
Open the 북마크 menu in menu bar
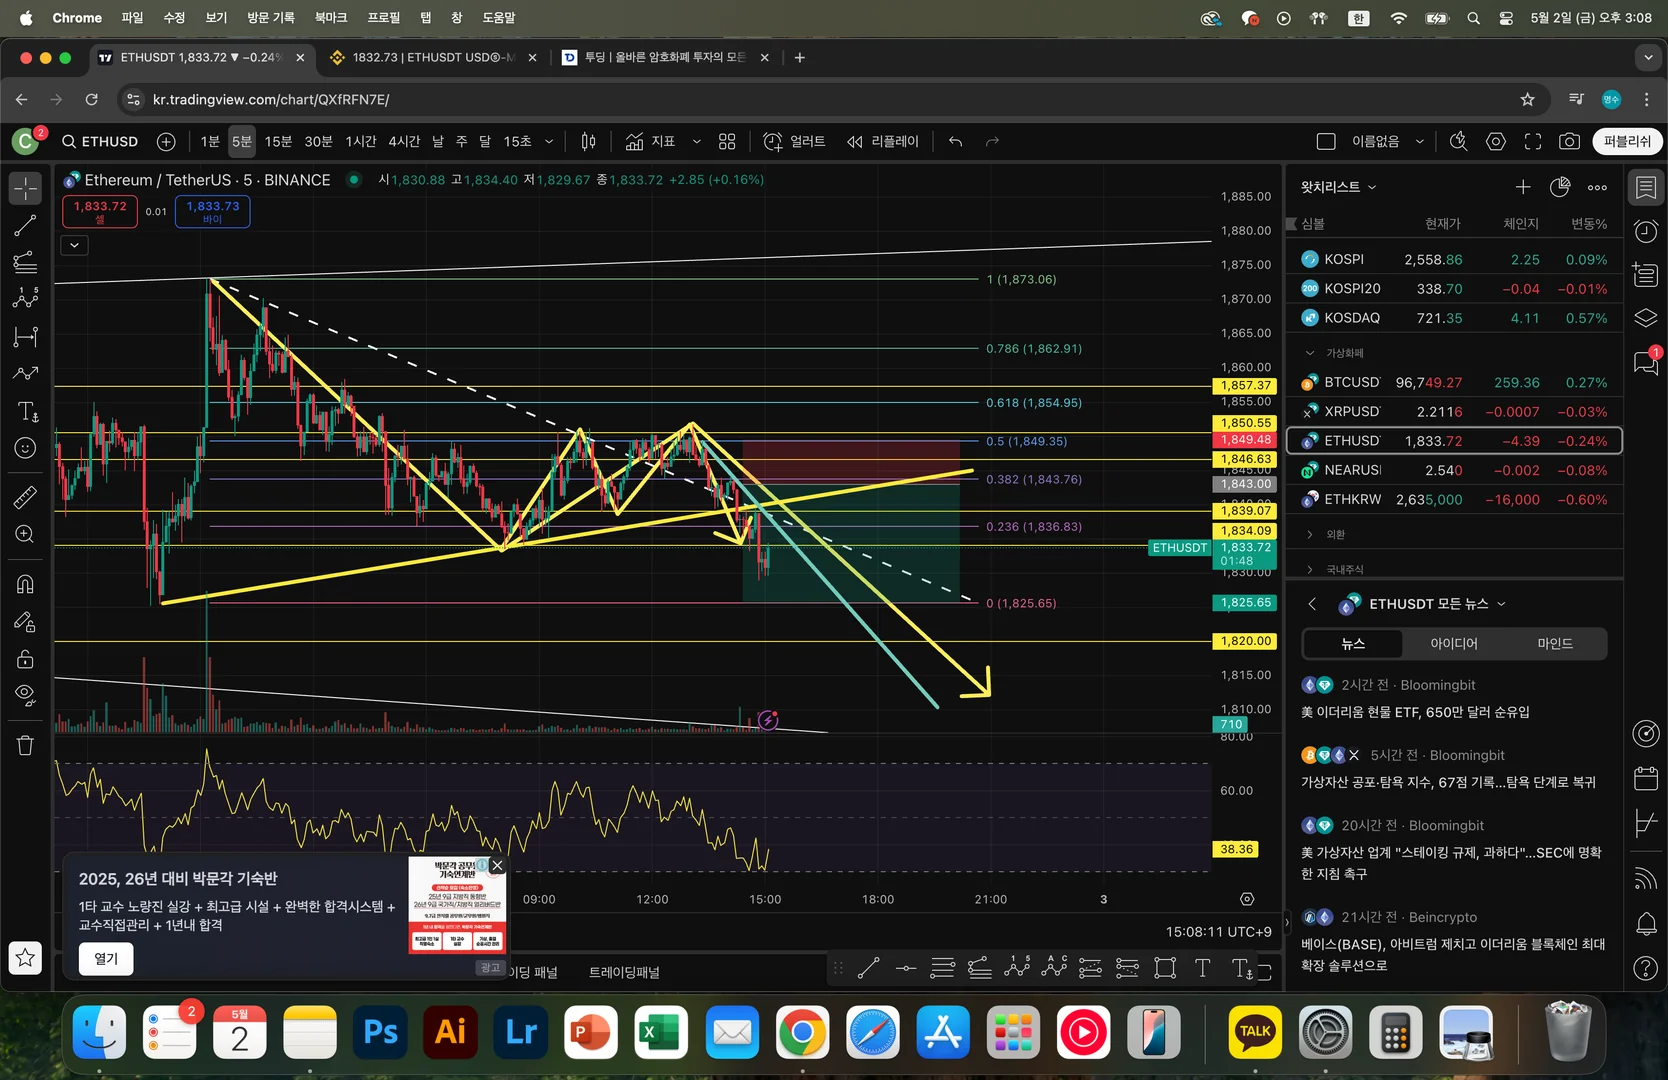pyautogui.click(x=330, y=18)
